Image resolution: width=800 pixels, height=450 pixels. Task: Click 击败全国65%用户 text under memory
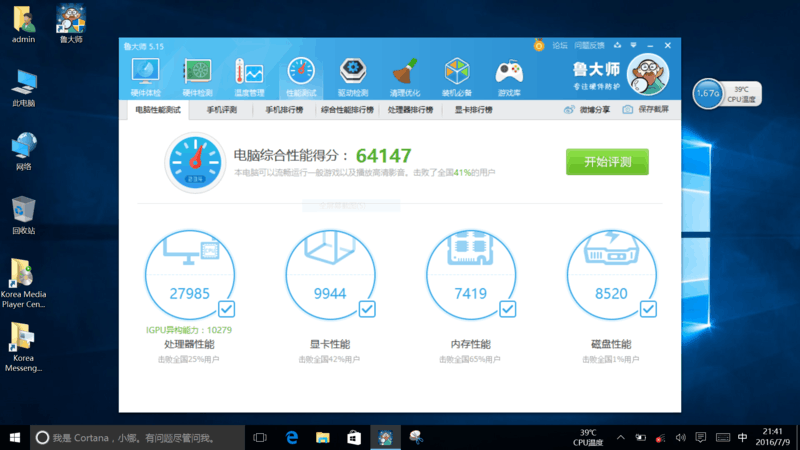click(x=470, y=360)
